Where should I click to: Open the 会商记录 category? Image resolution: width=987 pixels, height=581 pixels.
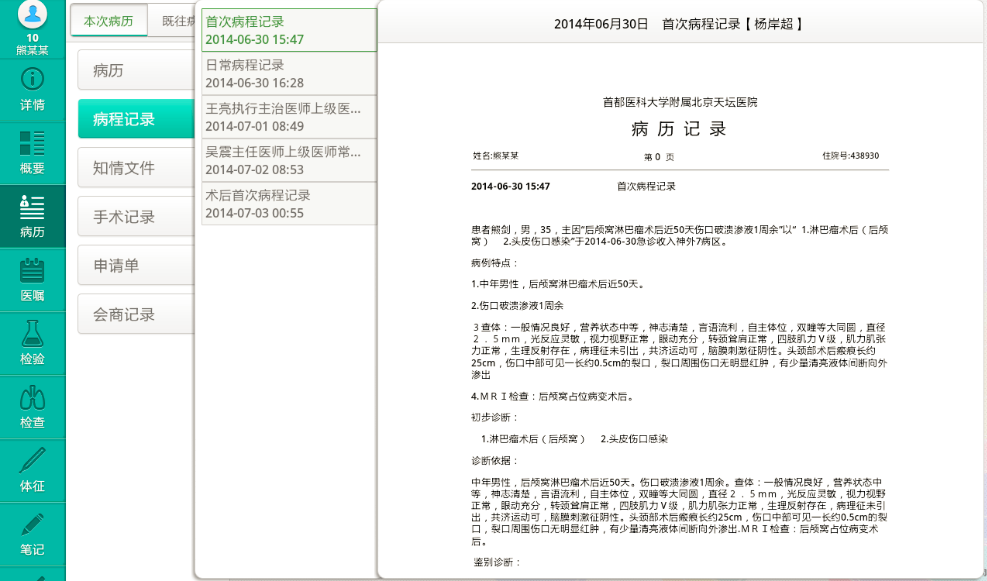point(135,315)
